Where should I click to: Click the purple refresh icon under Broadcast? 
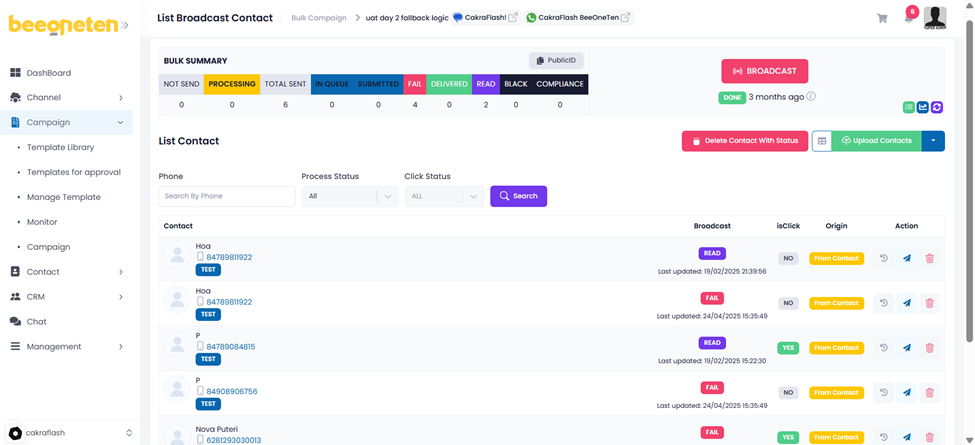pos(937,108)
